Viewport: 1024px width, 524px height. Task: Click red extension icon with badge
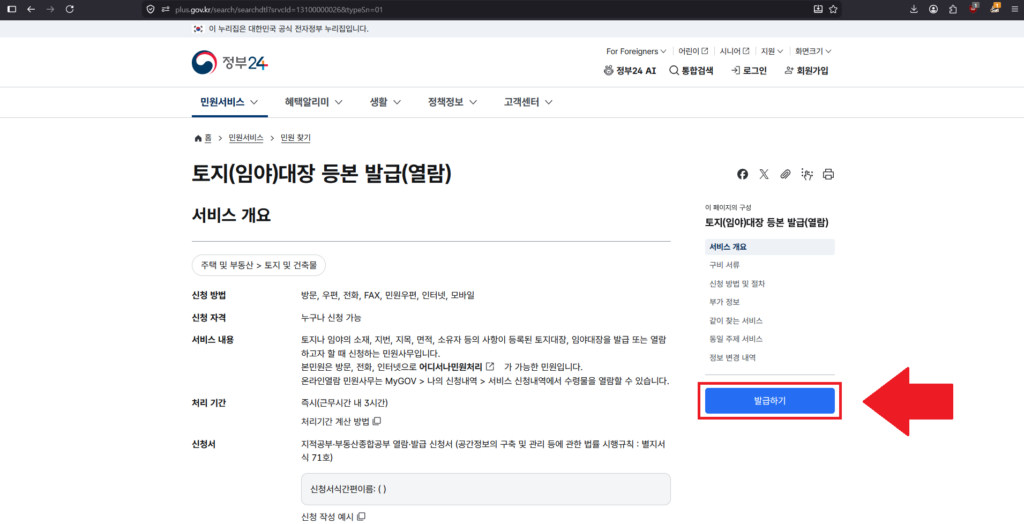pos(974,8)
